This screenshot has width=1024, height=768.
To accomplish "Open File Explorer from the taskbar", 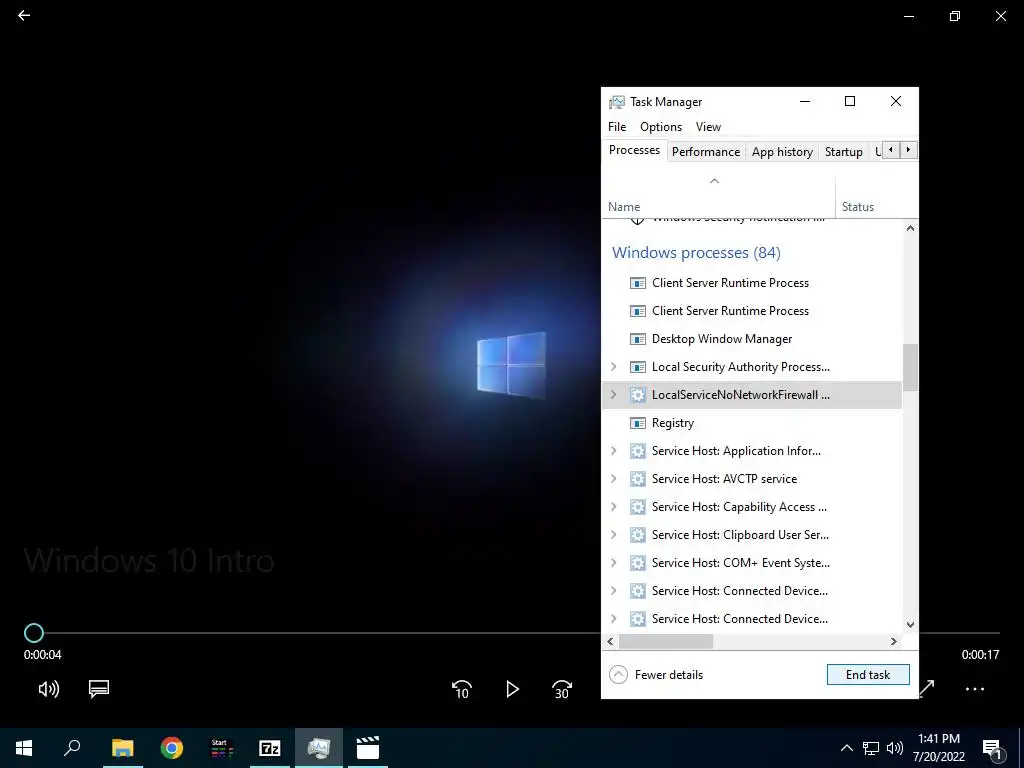I will pyautogui.click(x=123, y=748).
